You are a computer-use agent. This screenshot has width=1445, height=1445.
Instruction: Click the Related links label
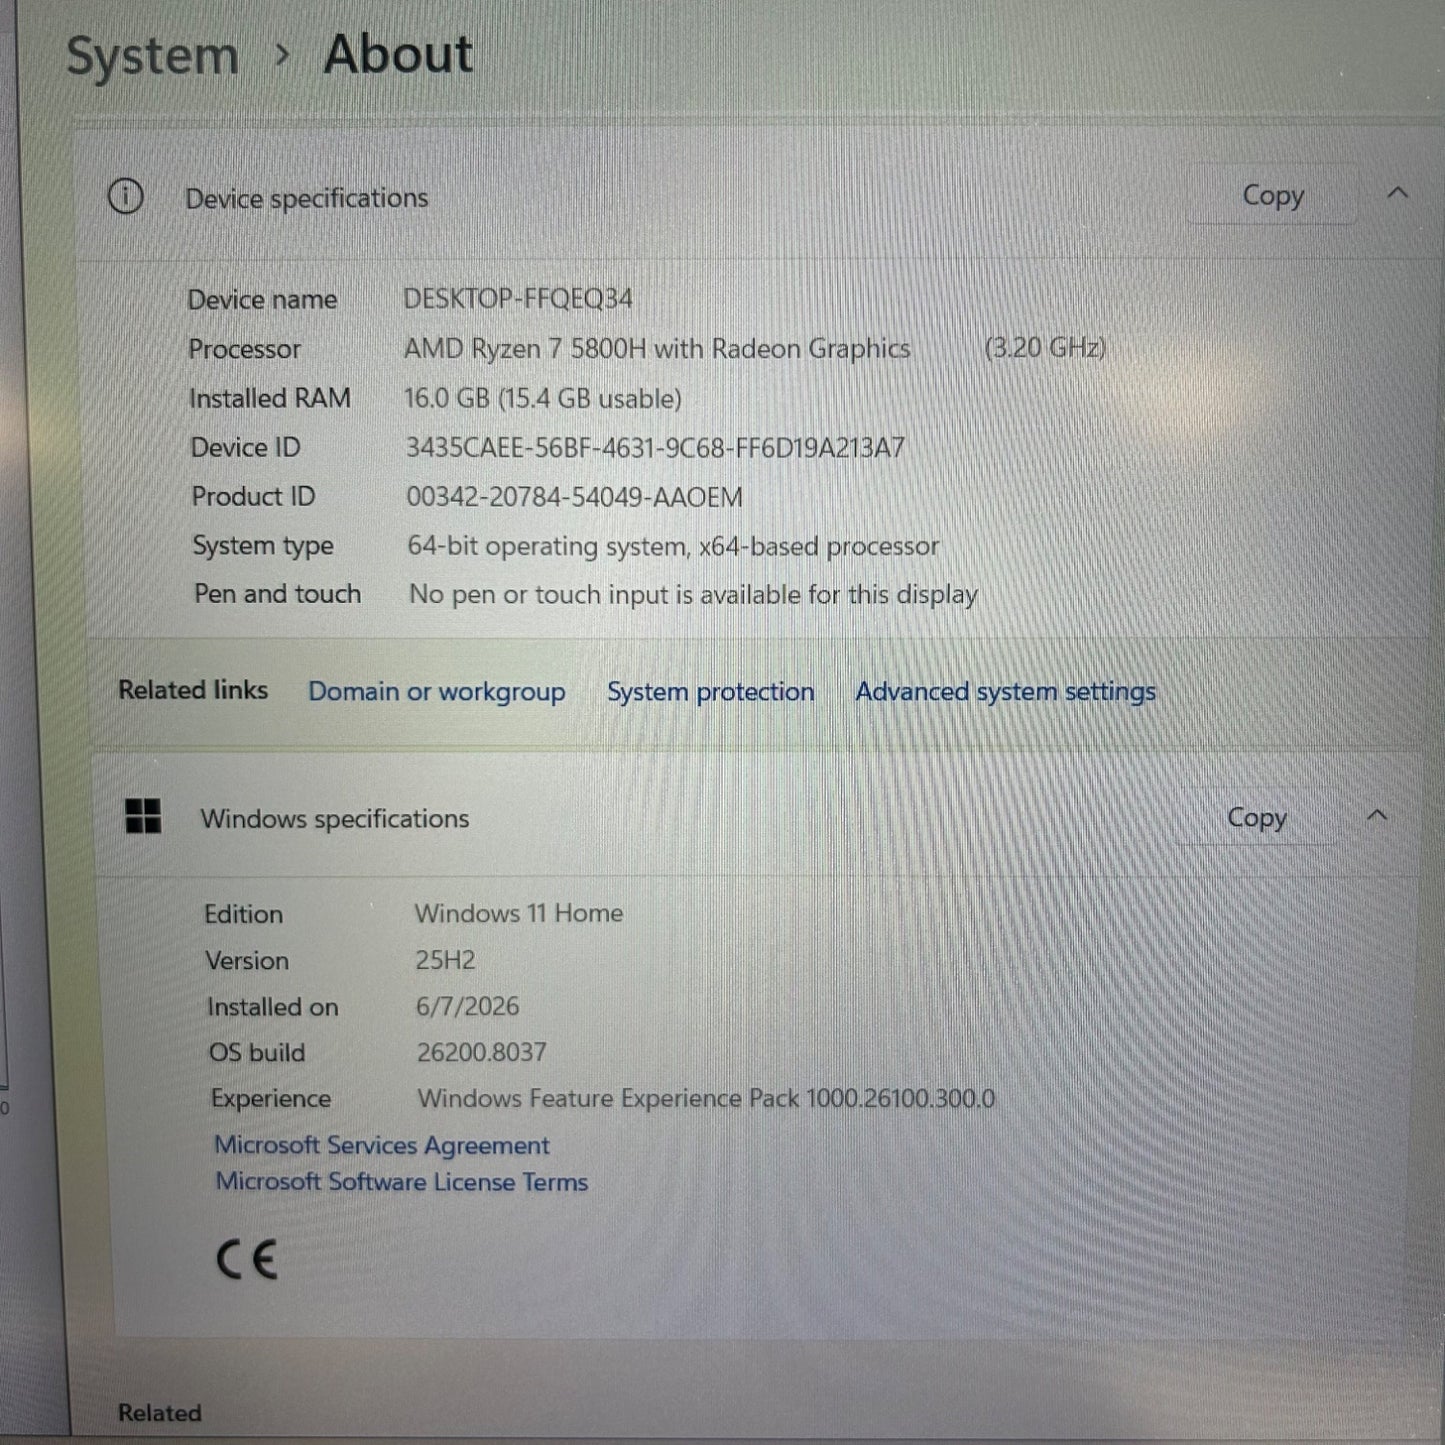coord(193,690)
